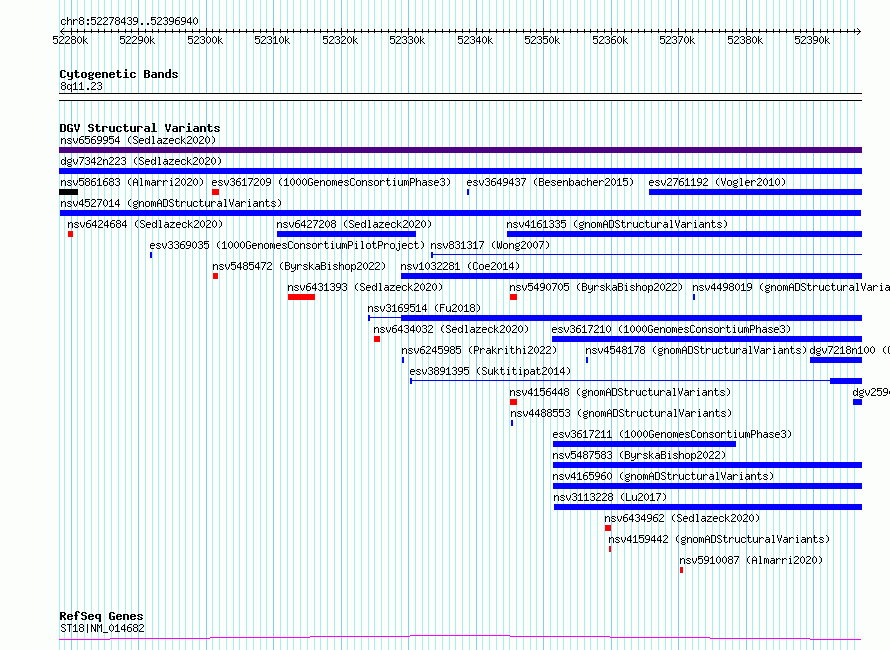Open nsv4527014 (gnomADStructuralVariants) variant

[171, 203]
